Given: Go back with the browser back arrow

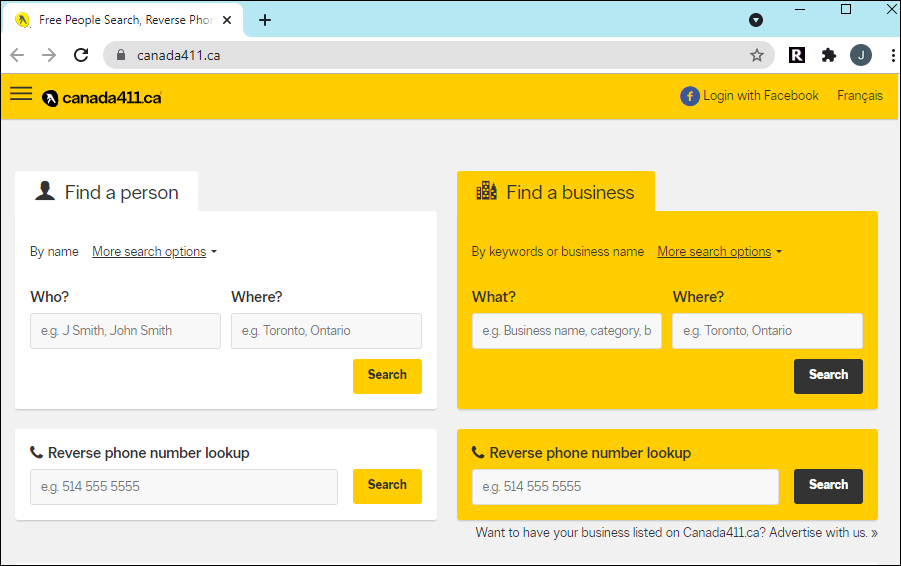Looking at the screenshot, I should (17, 55).
